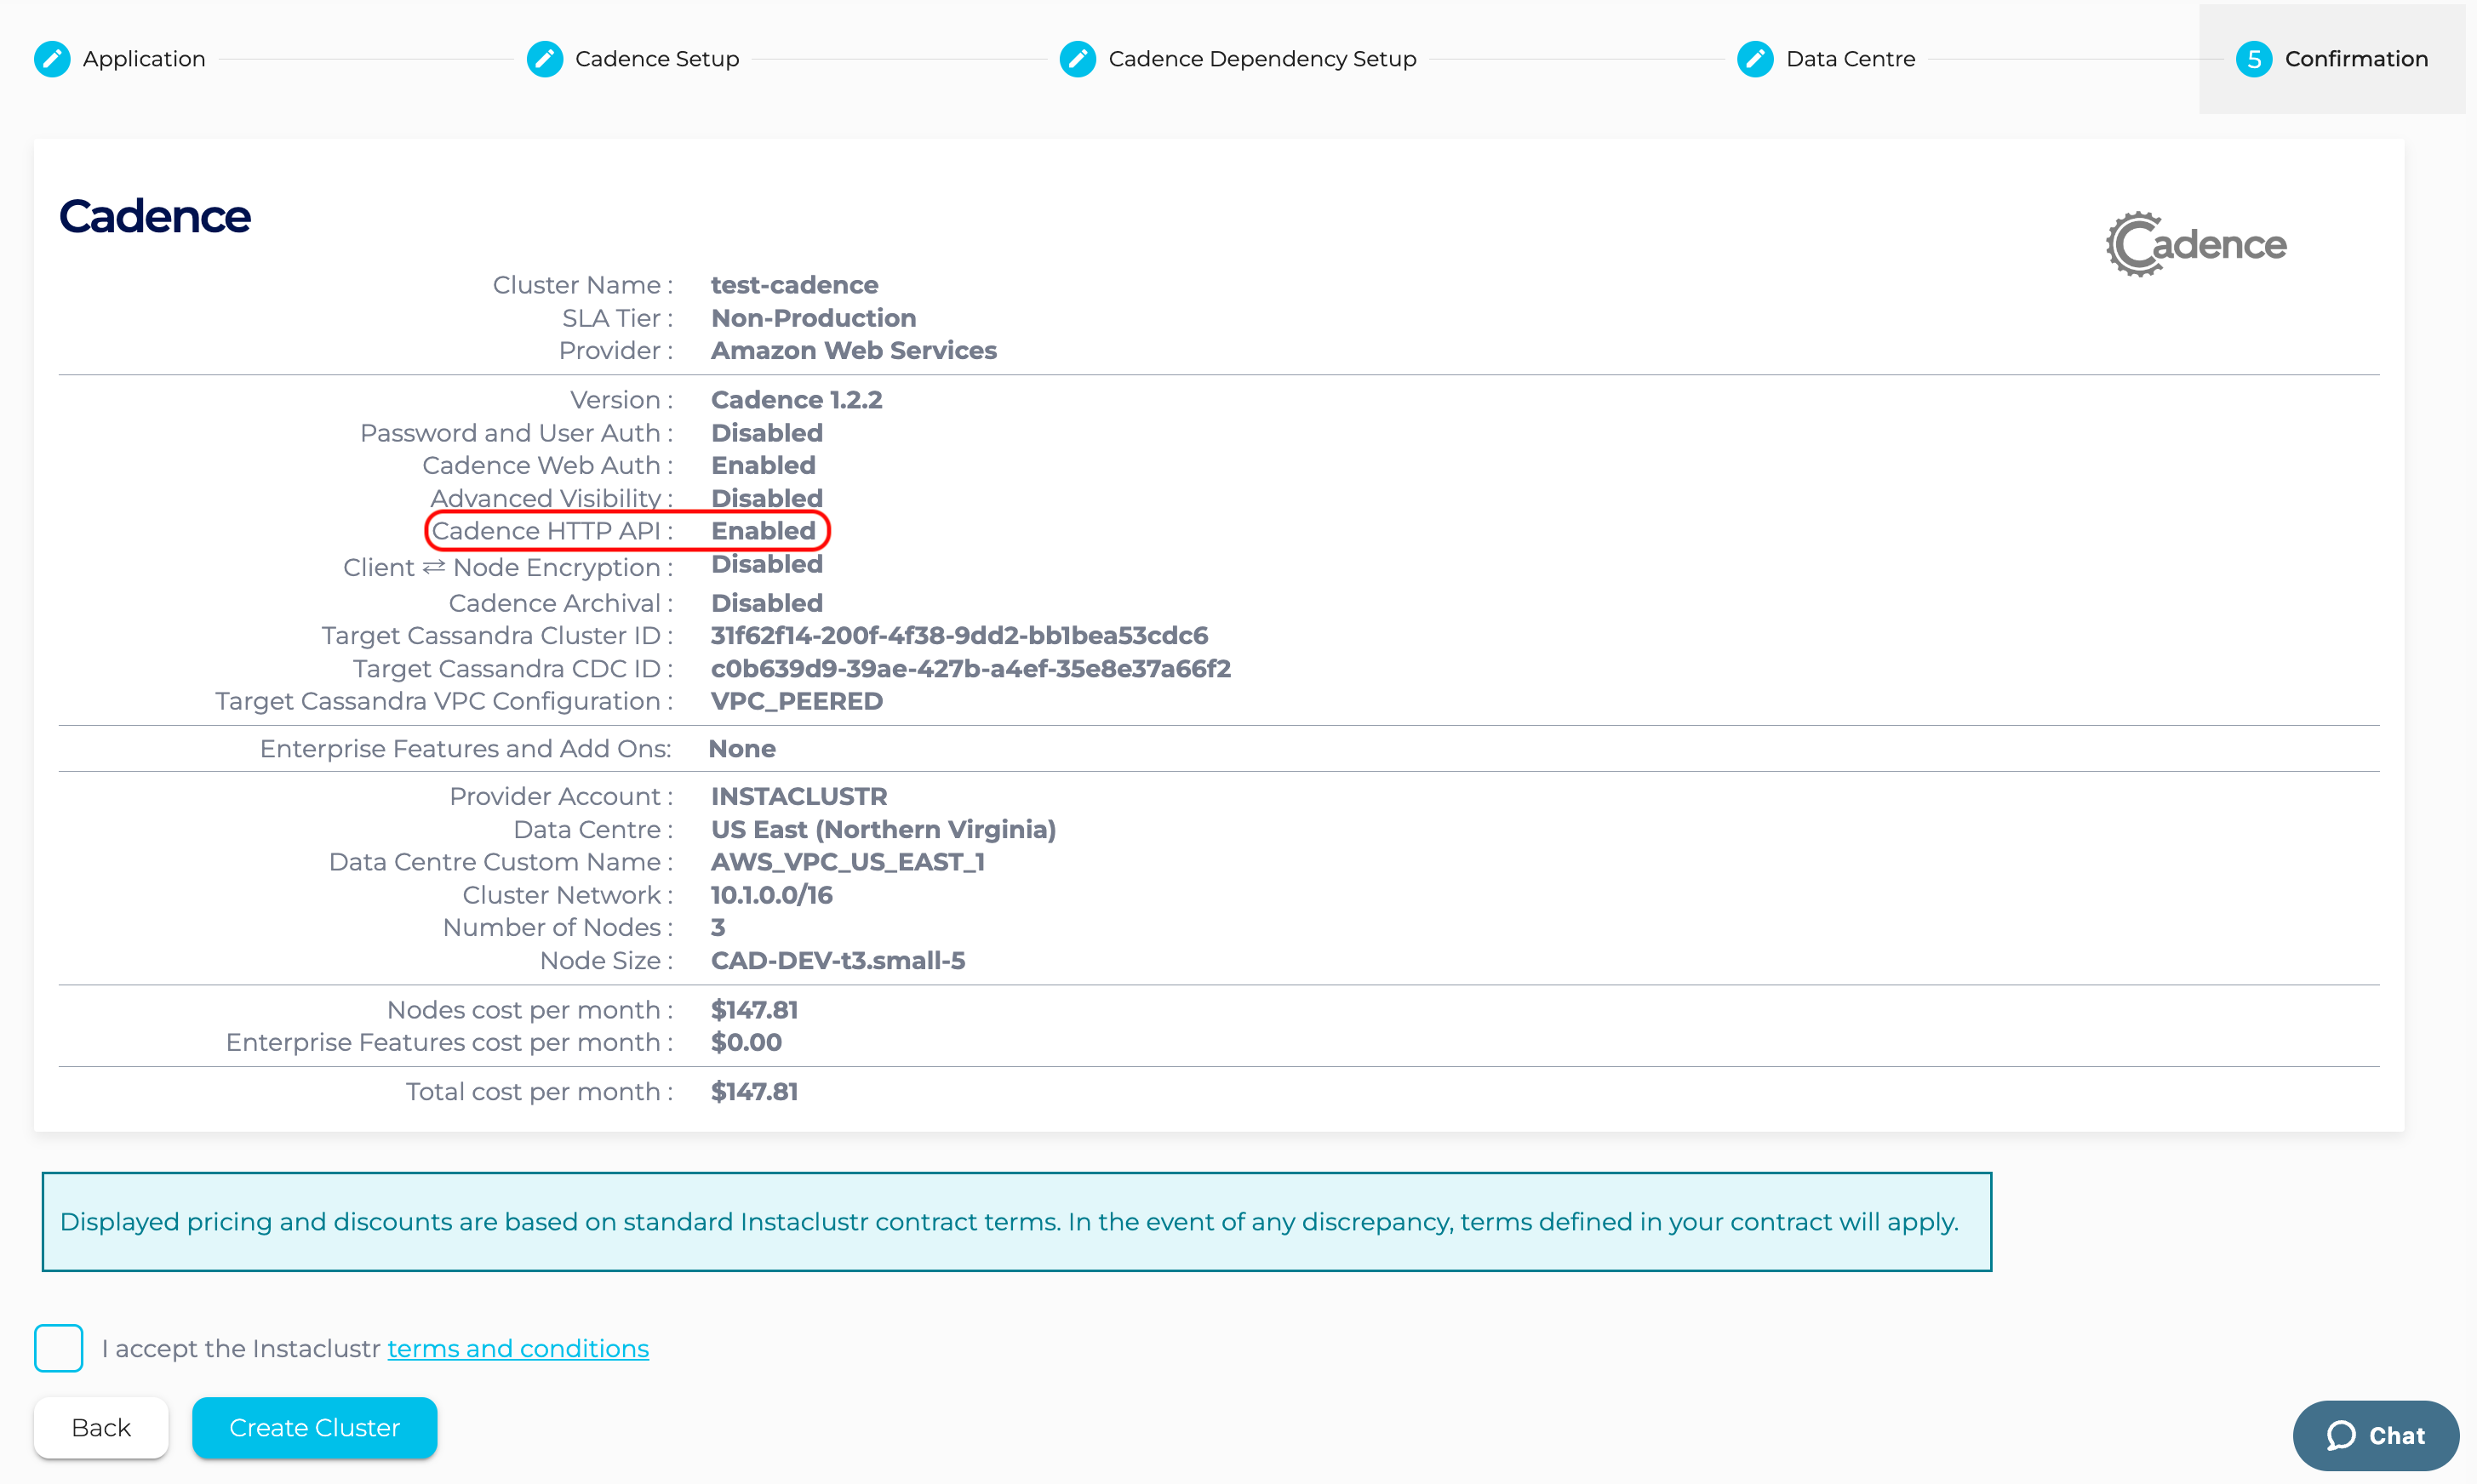This screenshot has height=1484, width=2477.
Task: Click the Cadence HTTP API Enabled value
Action: pyautogui.click(x=763, y=531)
